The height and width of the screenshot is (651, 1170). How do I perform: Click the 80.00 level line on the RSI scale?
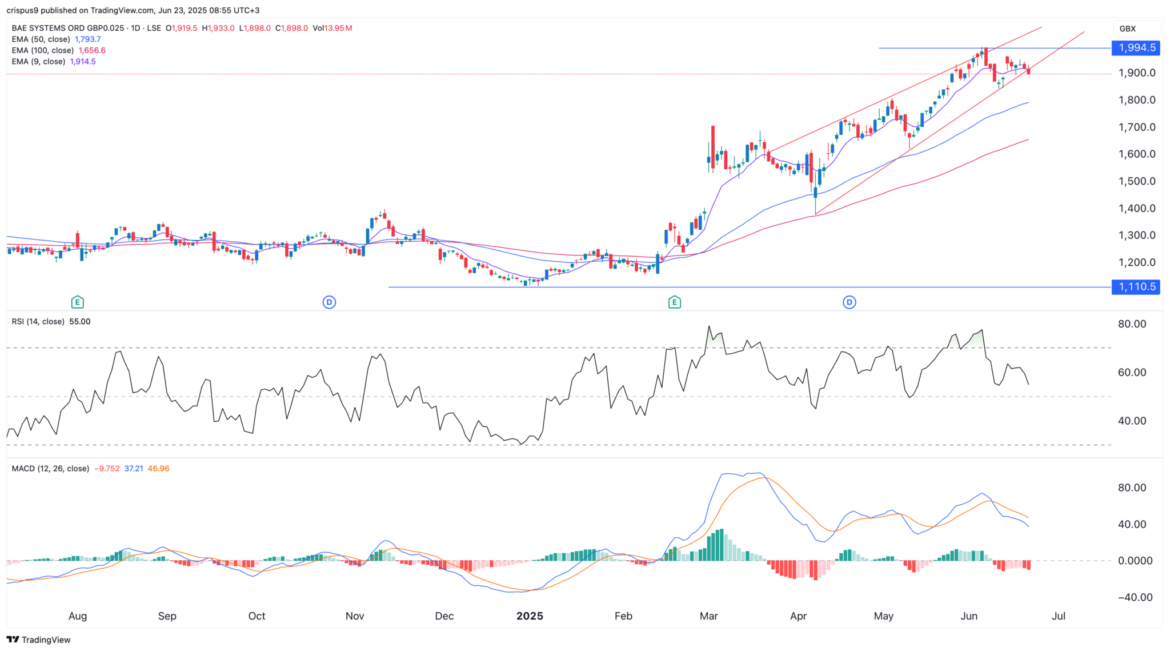(1130, 323)
